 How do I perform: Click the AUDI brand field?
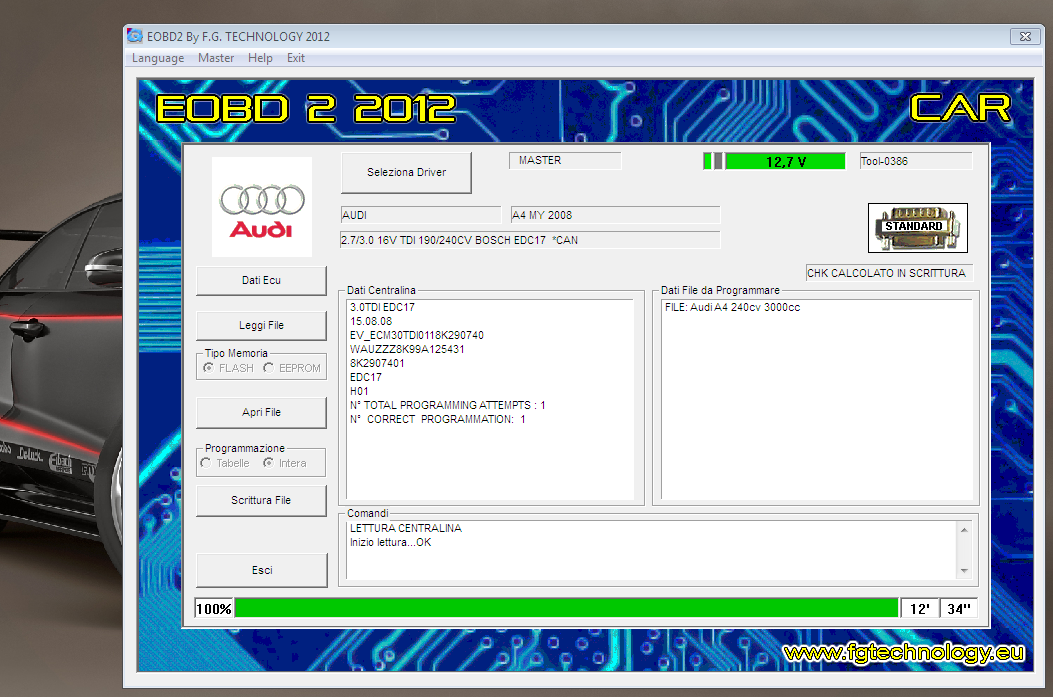point(421,215)
